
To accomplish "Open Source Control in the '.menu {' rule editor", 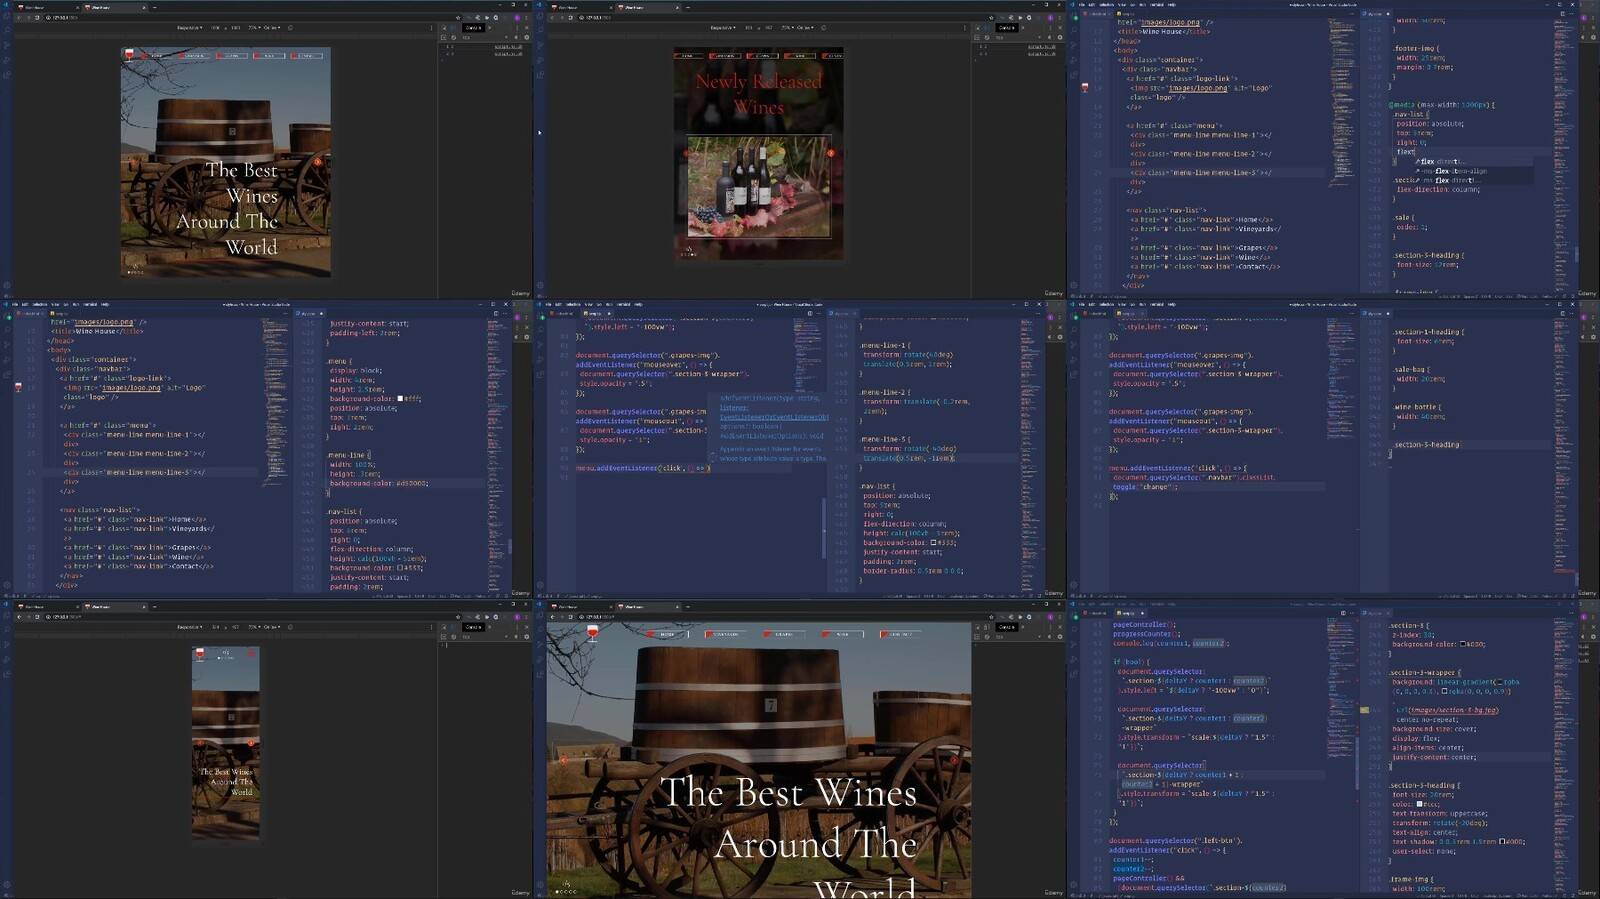I will (x=8, y=343).
